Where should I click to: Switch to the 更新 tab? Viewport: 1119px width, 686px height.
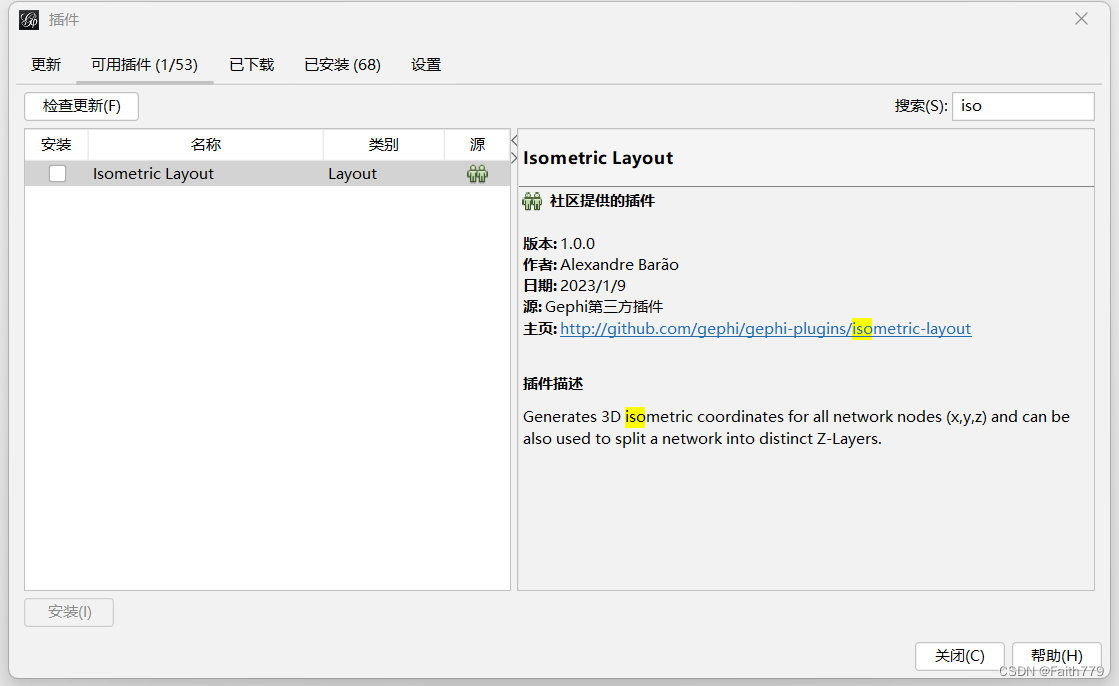click(46, 65)
